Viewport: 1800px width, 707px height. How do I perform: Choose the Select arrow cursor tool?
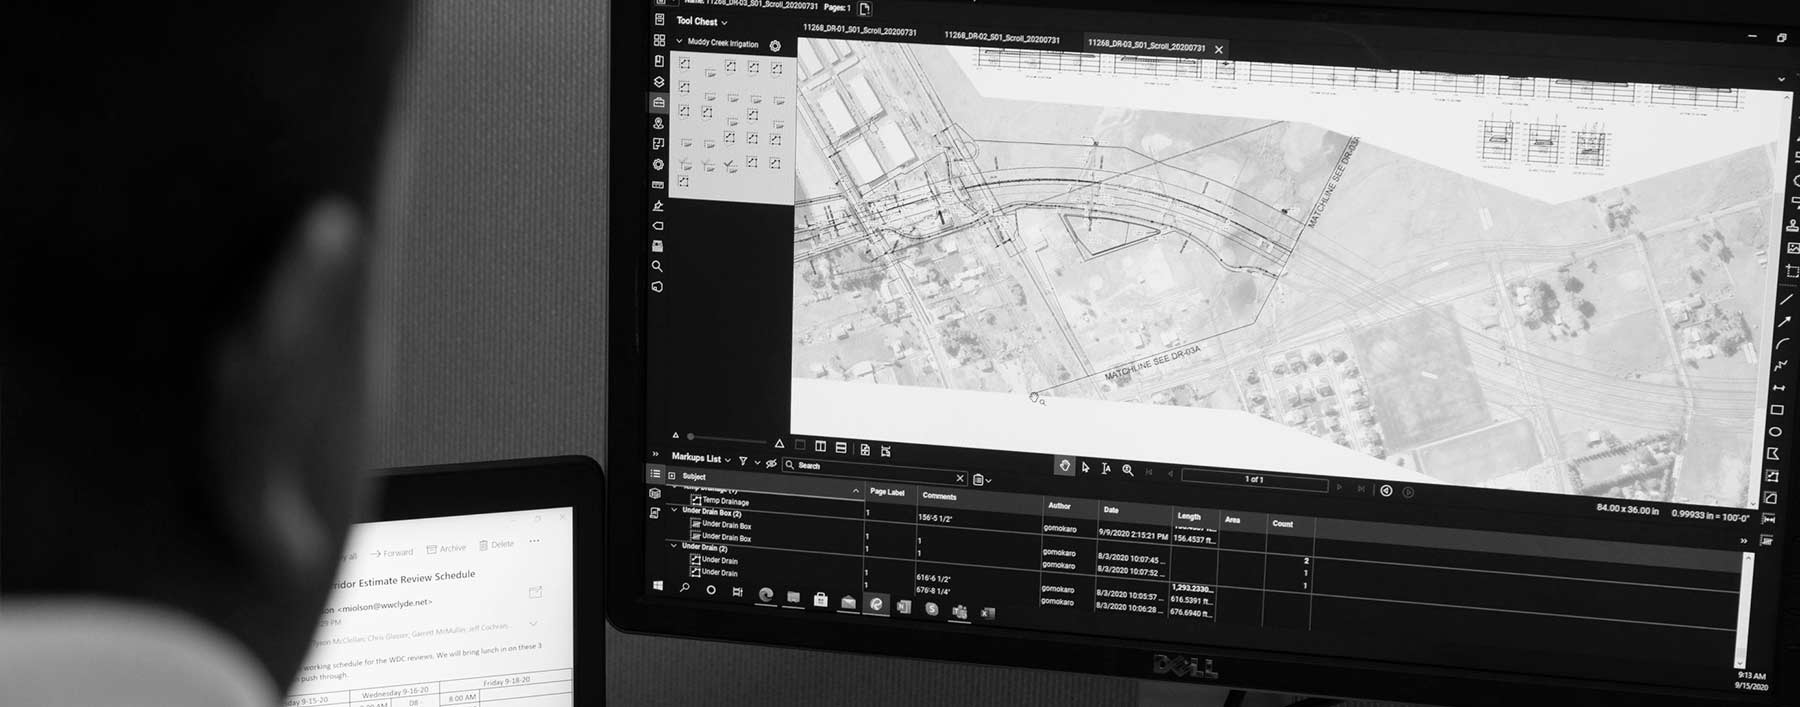(1086, 467)
